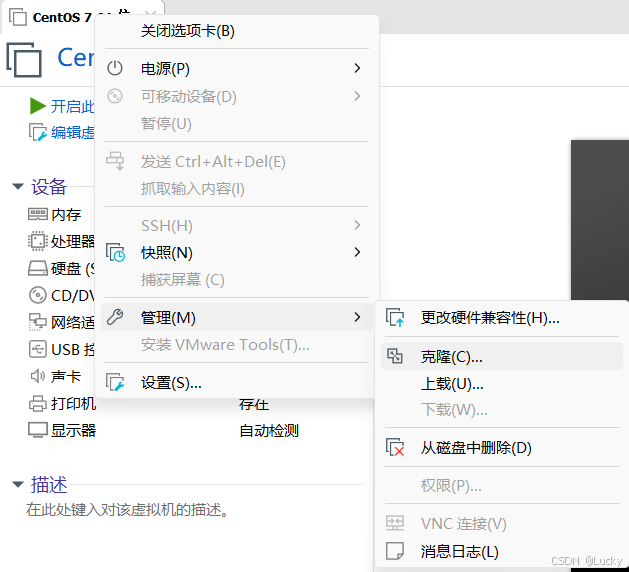
Task: Open 消息日志(L) from the submenu
Action: pos(501,551)
